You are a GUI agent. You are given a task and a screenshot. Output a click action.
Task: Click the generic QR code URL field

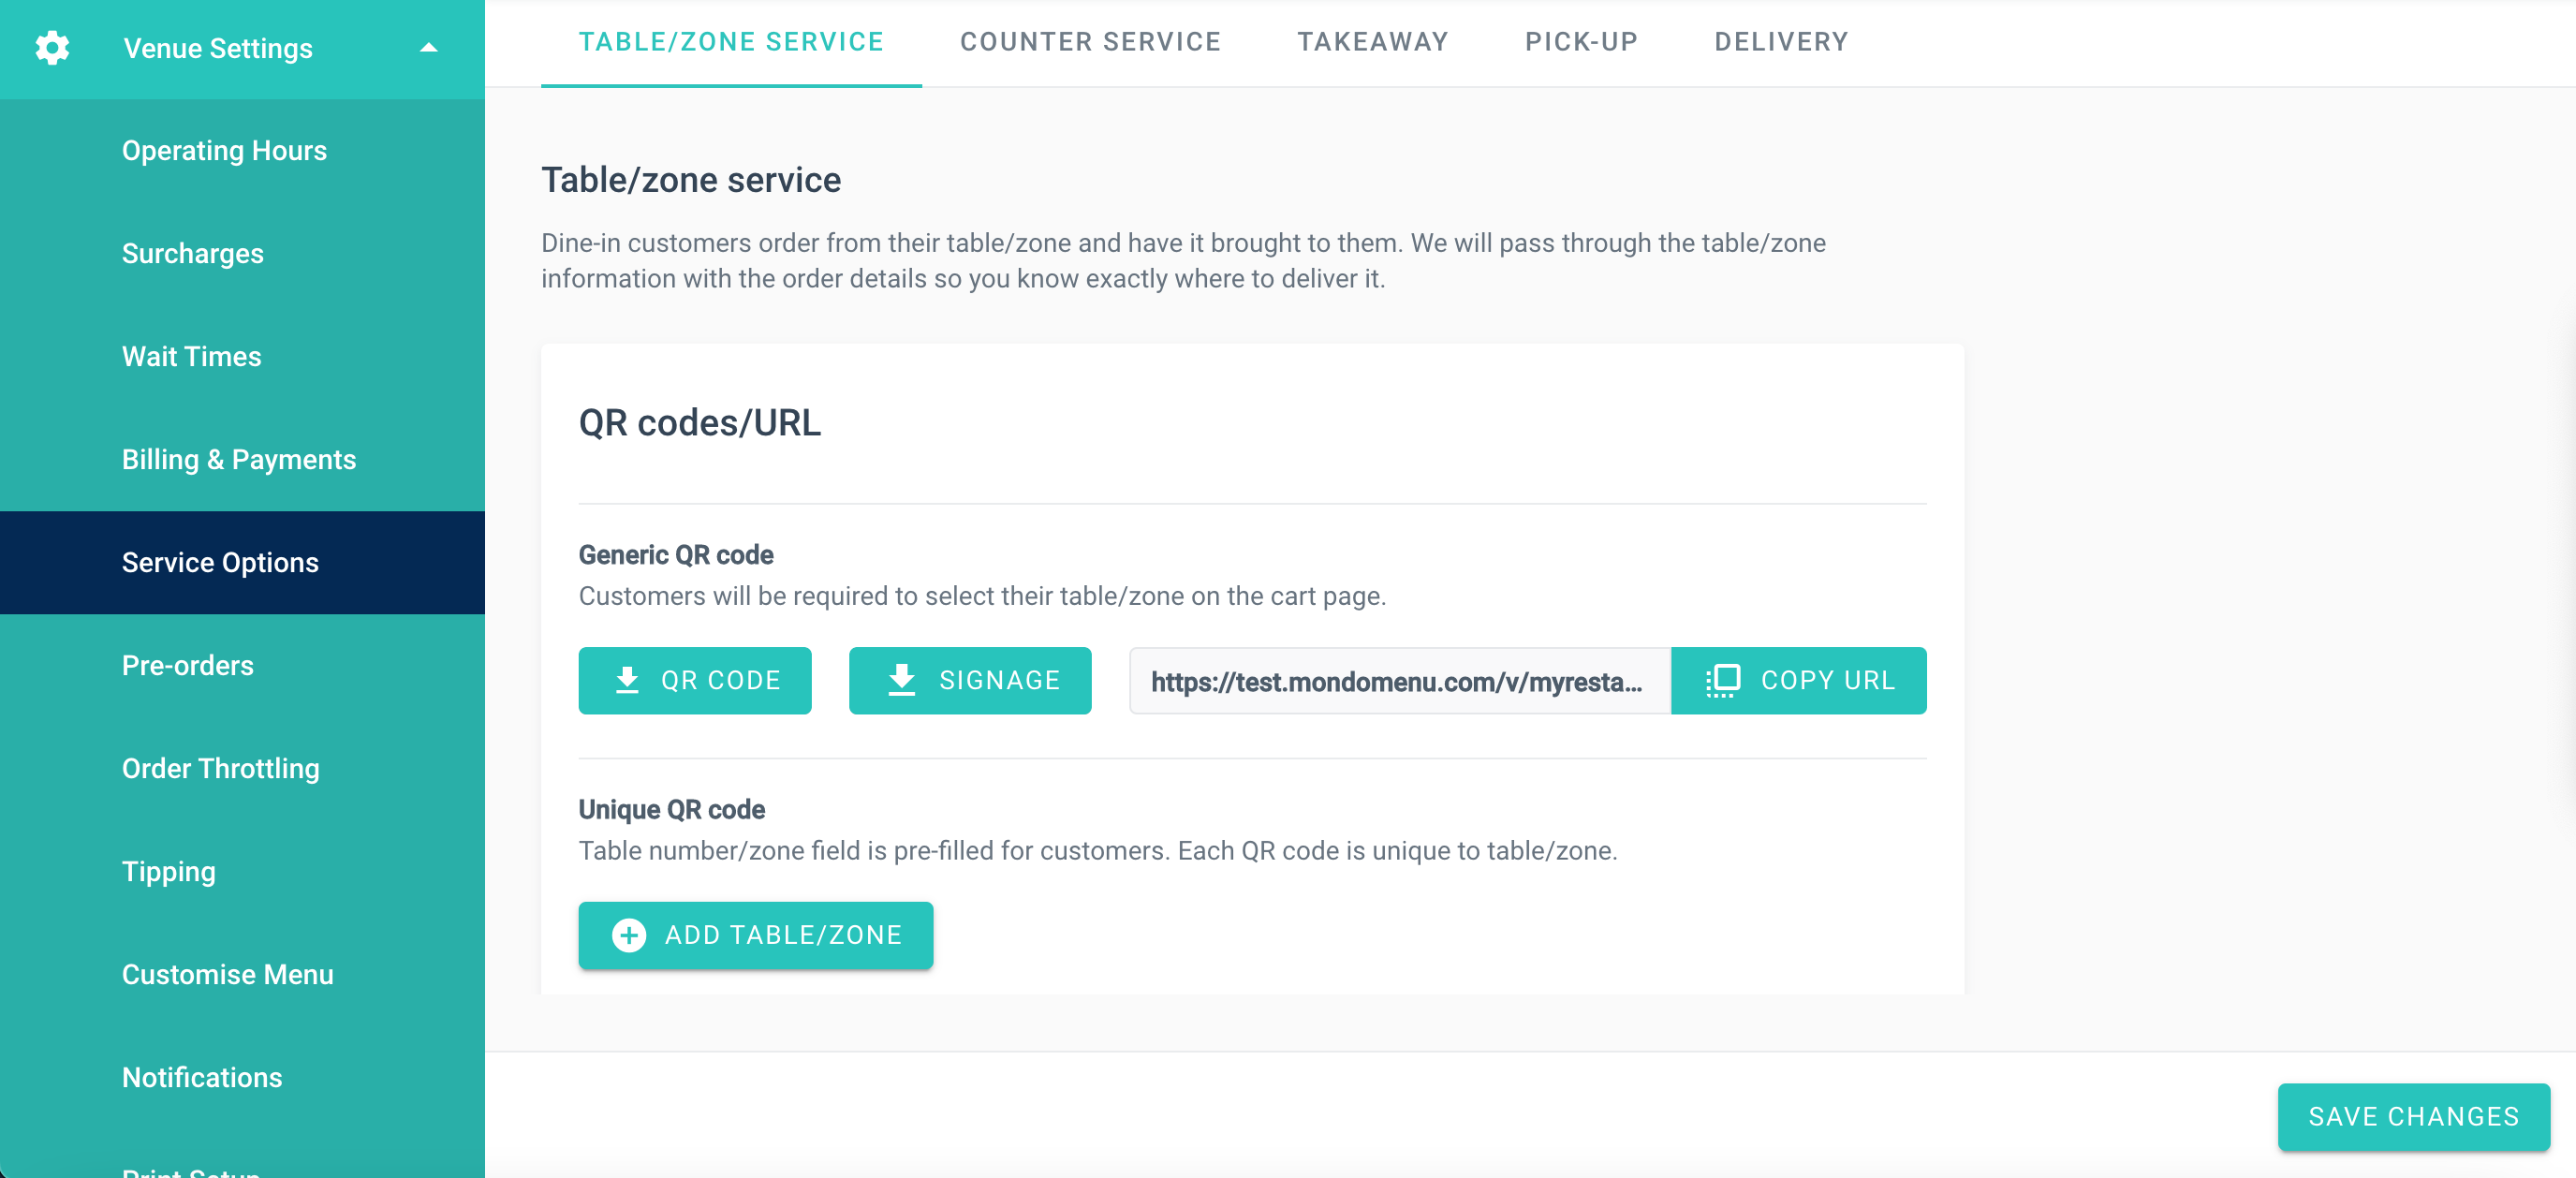click(1398, 681)
